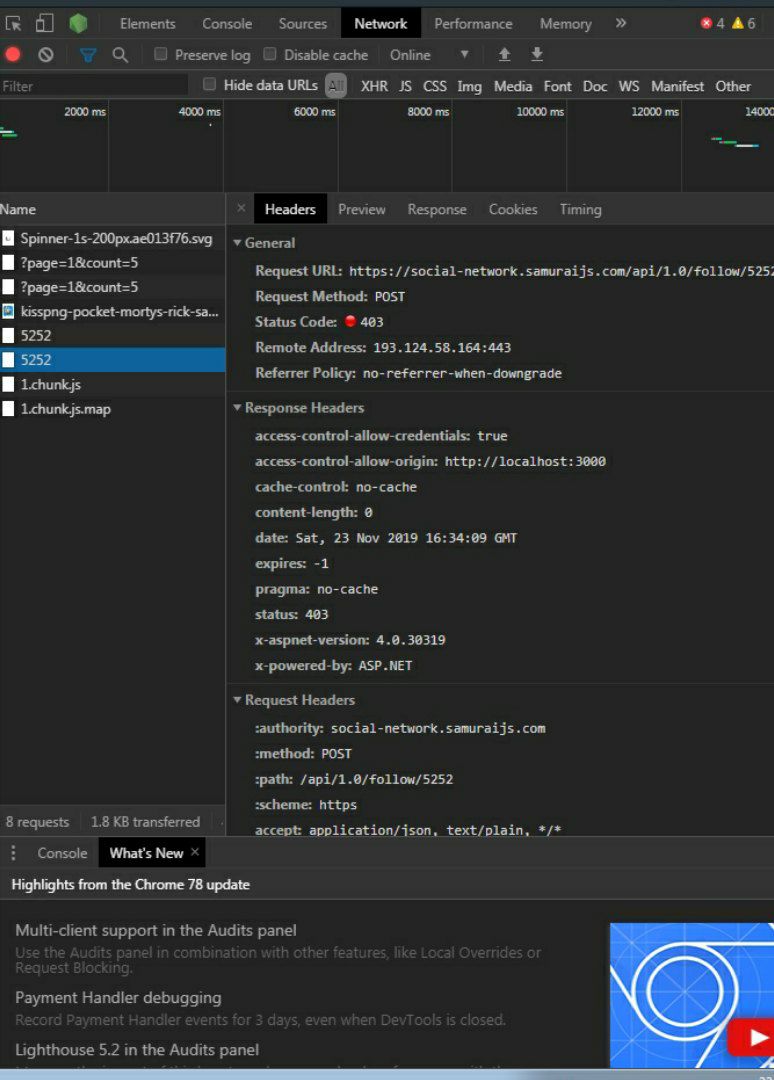Click the Payment Handler debugging heading
The height and width of the screenshot is (1080, 774).
(x=118, y=997)
